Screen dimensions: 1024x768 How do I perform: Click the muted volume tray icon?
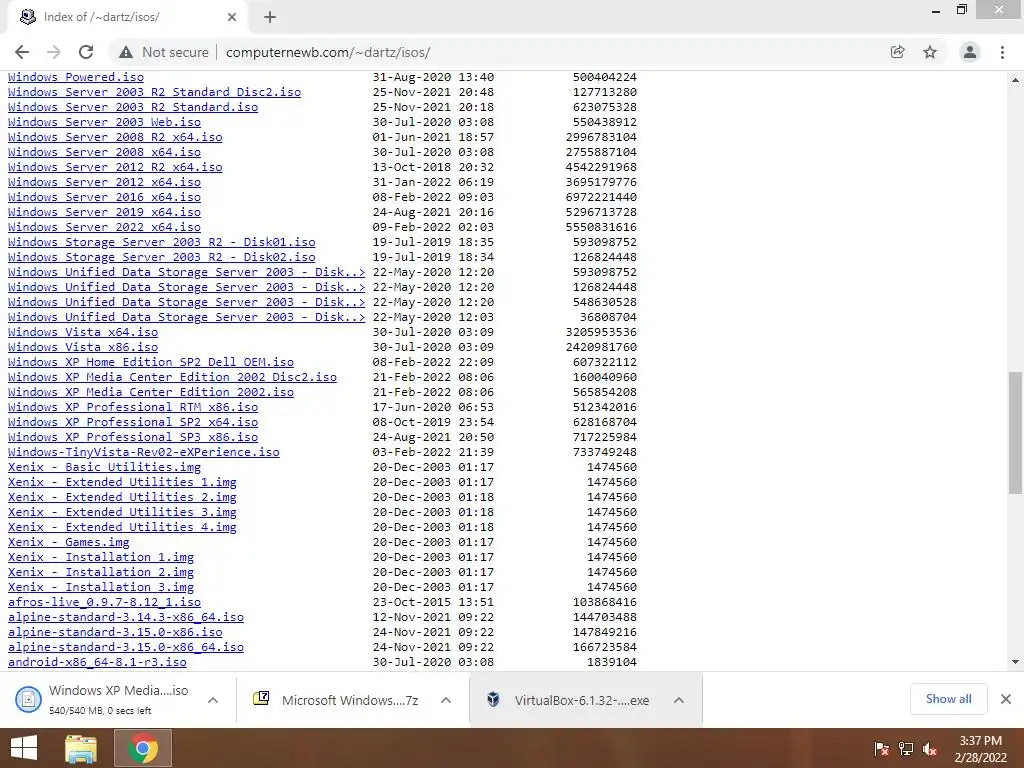pyautogui.click(x=930, y=749)
